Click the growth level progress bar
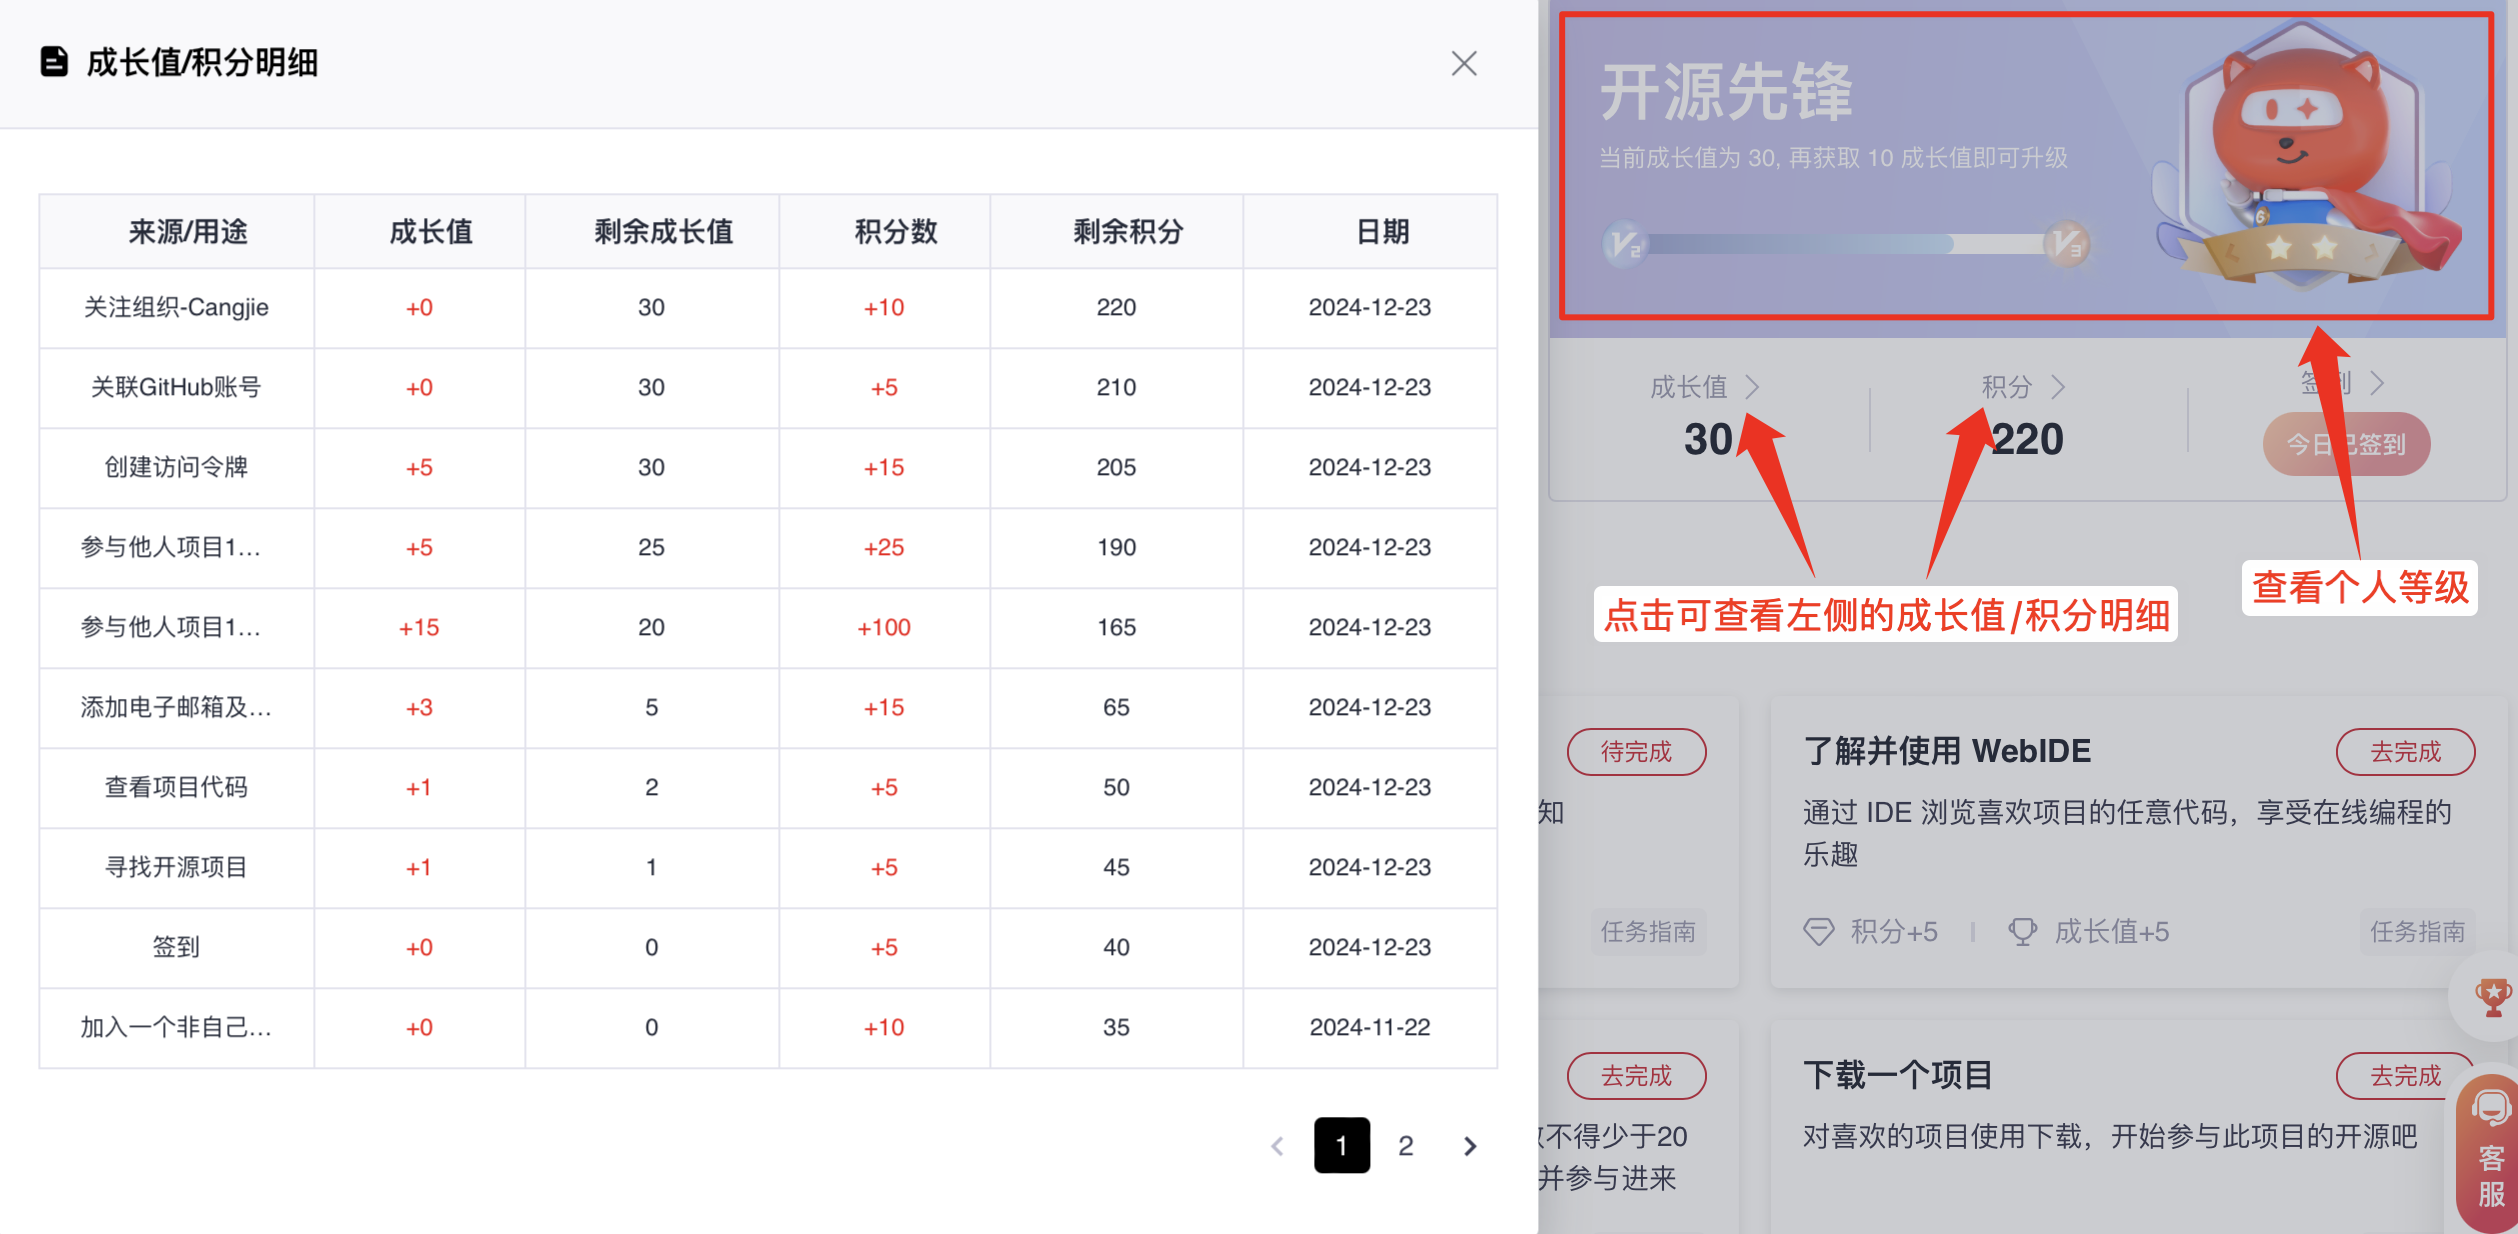2518x1234 pixels. (1845, 244)
